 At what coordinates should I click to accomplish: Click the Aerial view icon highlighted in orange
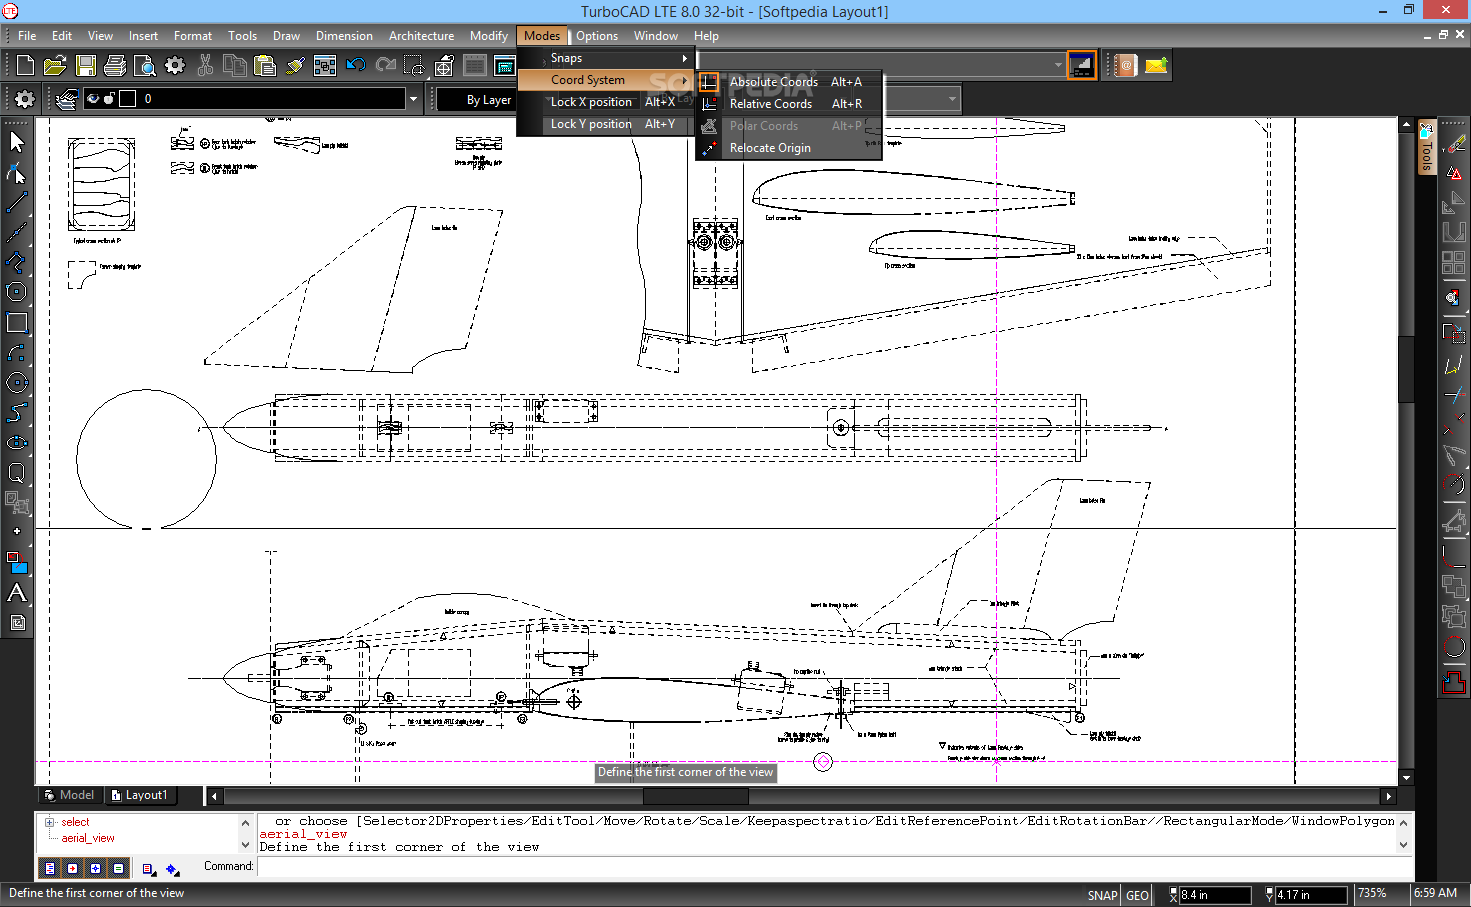[x=1081, y=66]
